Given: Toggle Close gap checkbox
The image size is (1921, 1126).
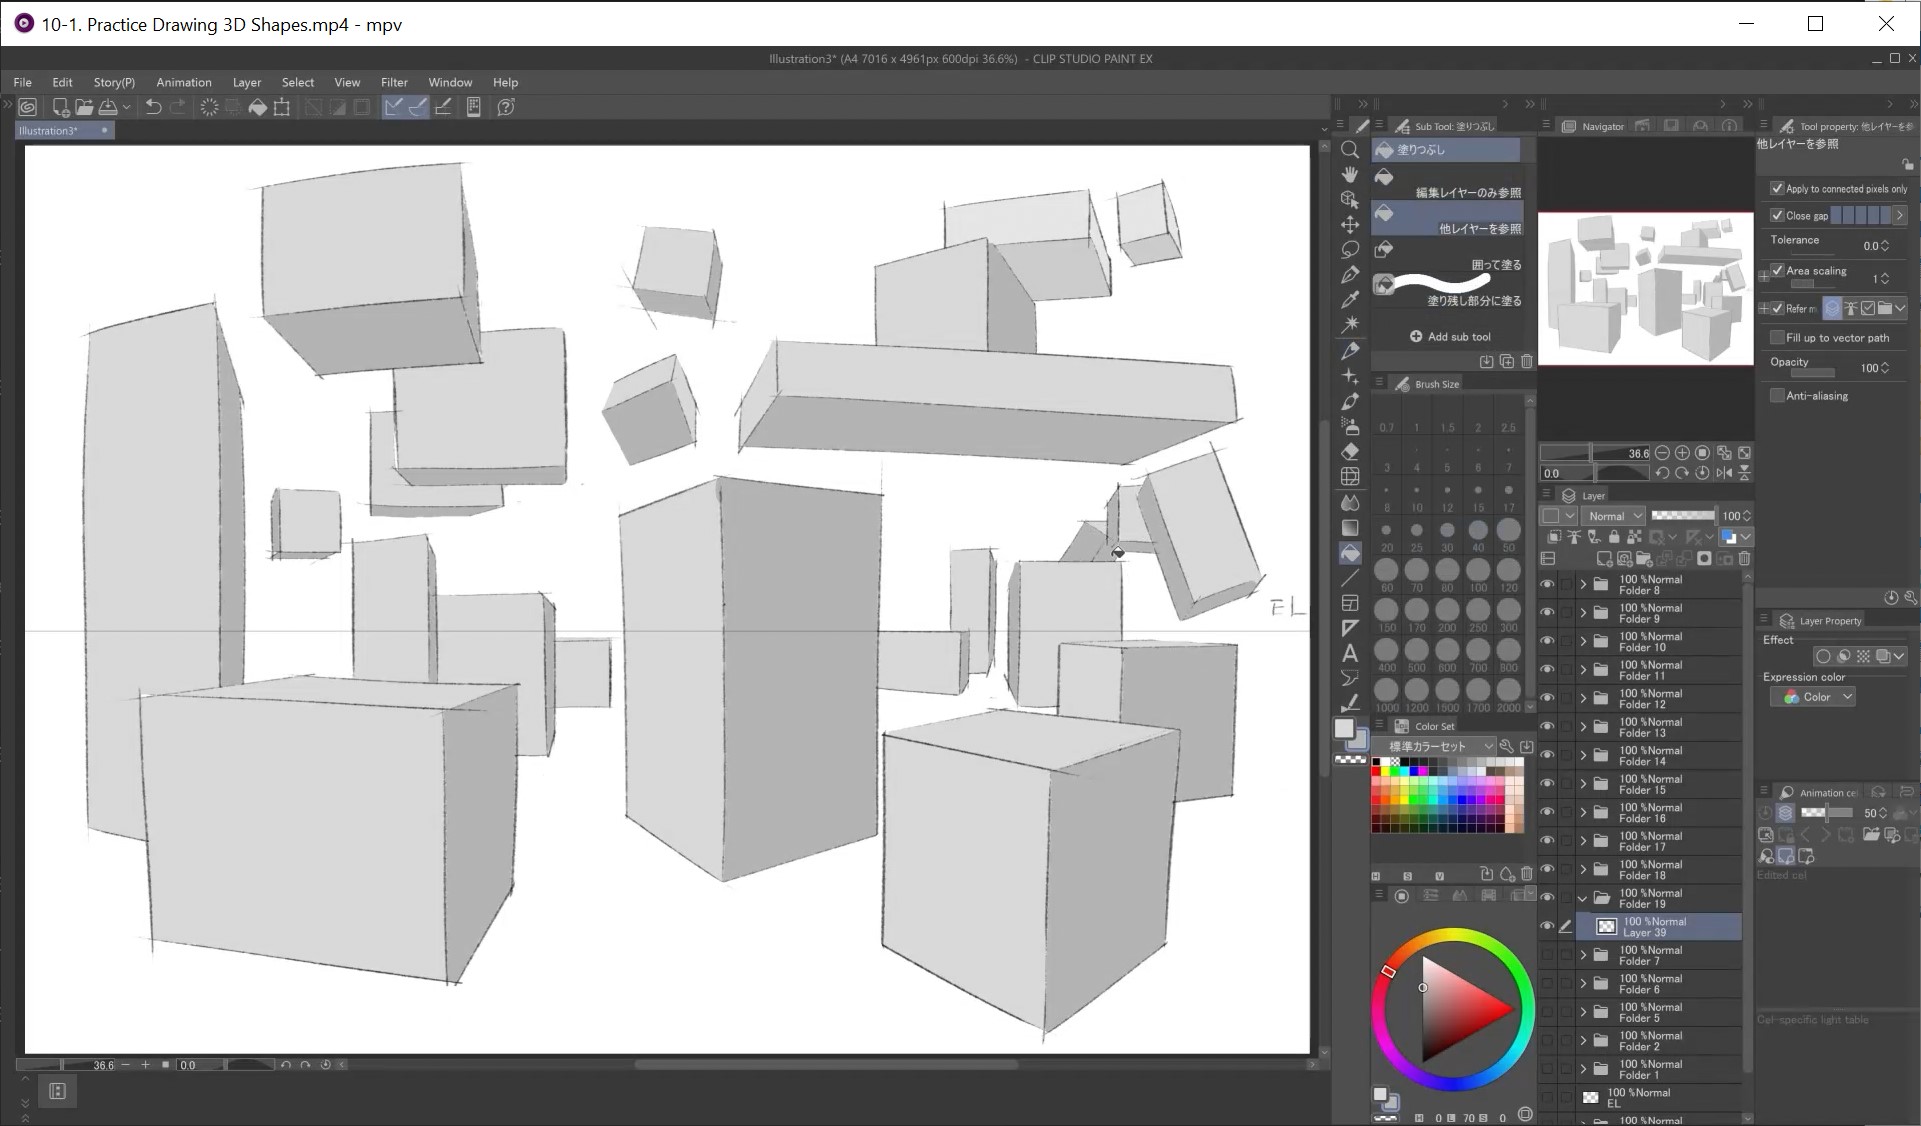Looking at the screenshot, I should click(1777, 215).
